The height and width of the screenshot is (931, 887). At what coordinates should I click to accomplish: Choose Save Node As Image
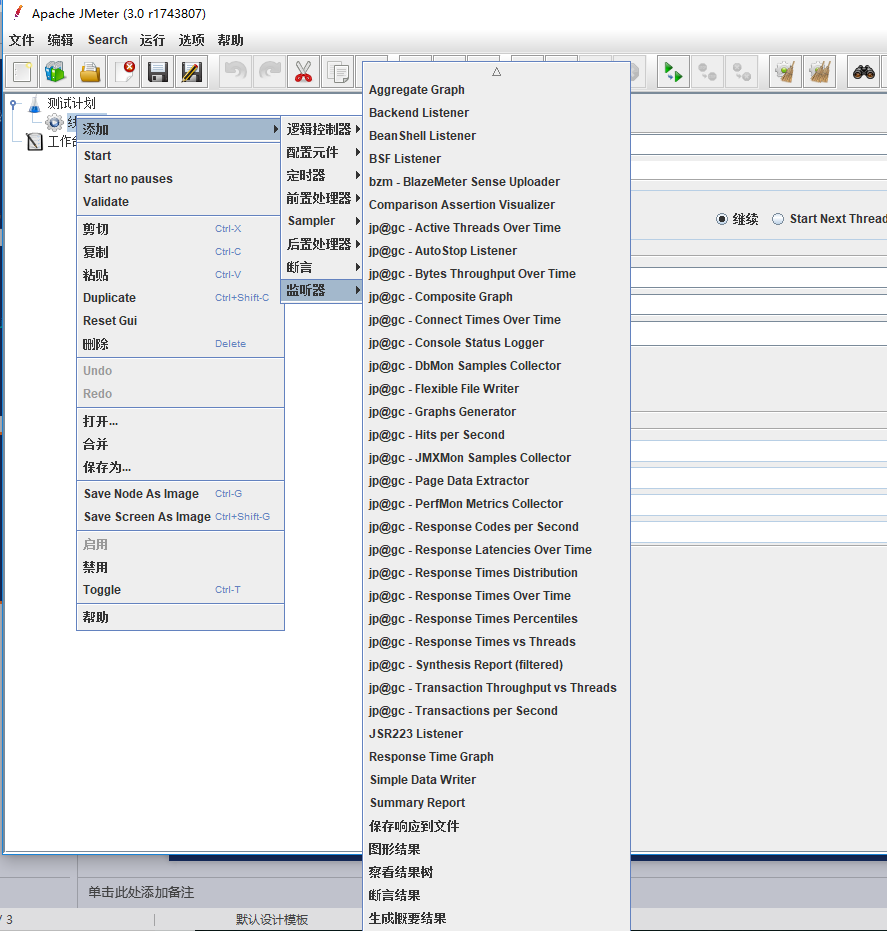[180, 493]
